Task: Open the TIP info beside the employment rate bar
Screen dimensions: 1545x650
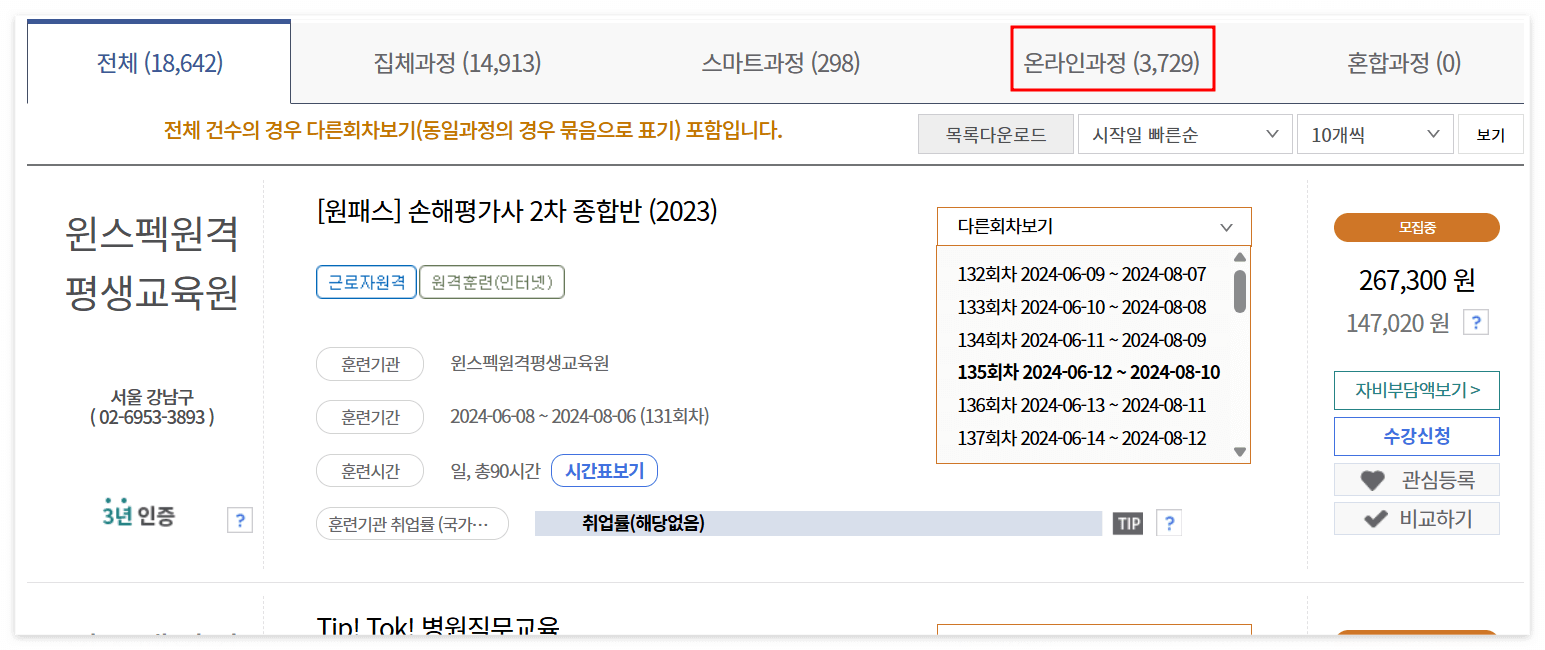Action: [x=1127, y=523]
